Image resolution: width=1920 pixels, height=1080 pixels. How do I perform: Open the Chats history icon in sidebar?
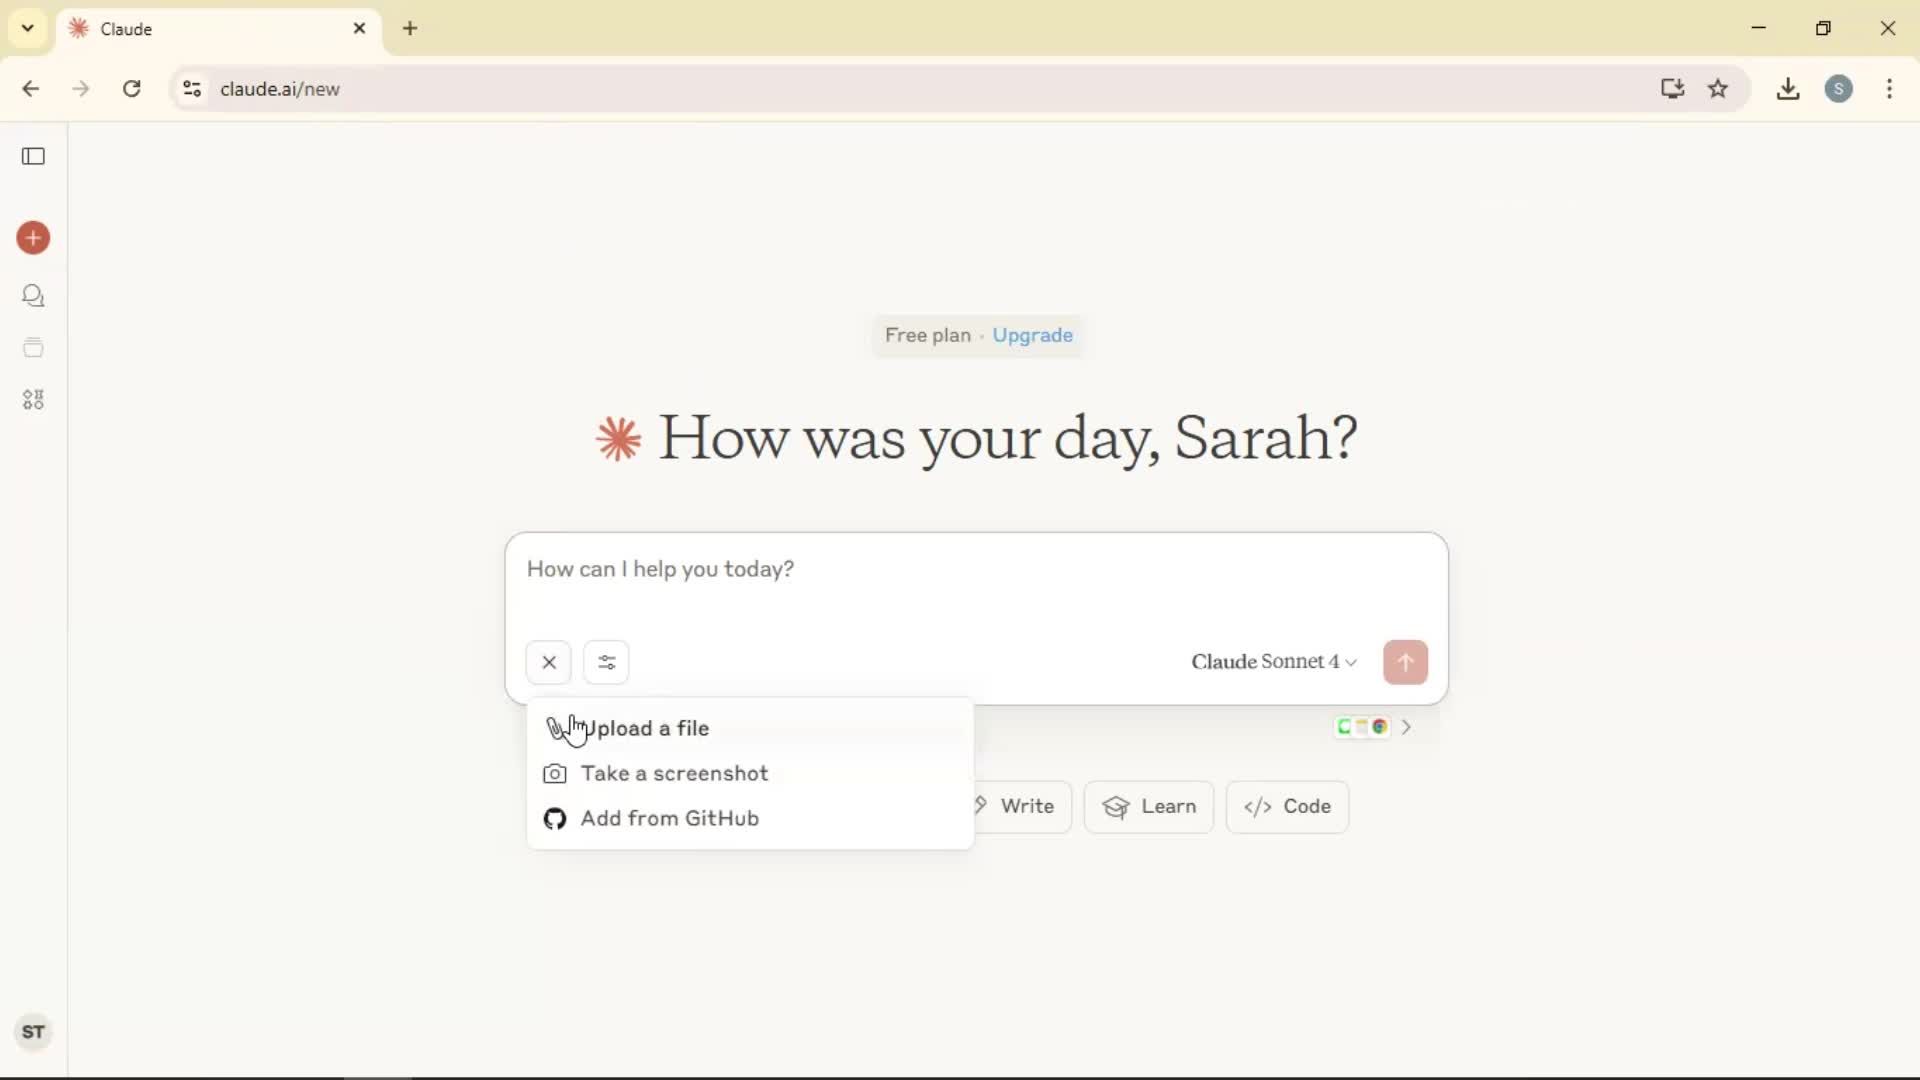[33, 296]
